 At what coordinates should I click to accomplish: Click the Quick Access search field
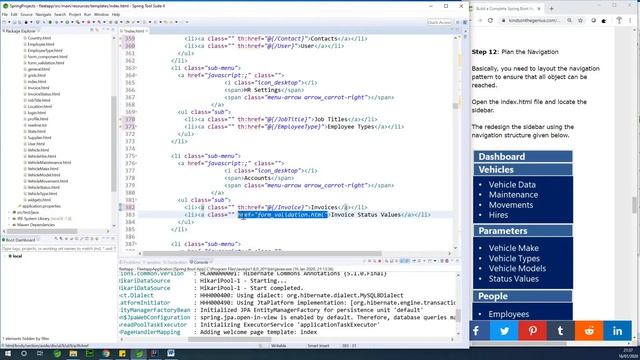439,22
